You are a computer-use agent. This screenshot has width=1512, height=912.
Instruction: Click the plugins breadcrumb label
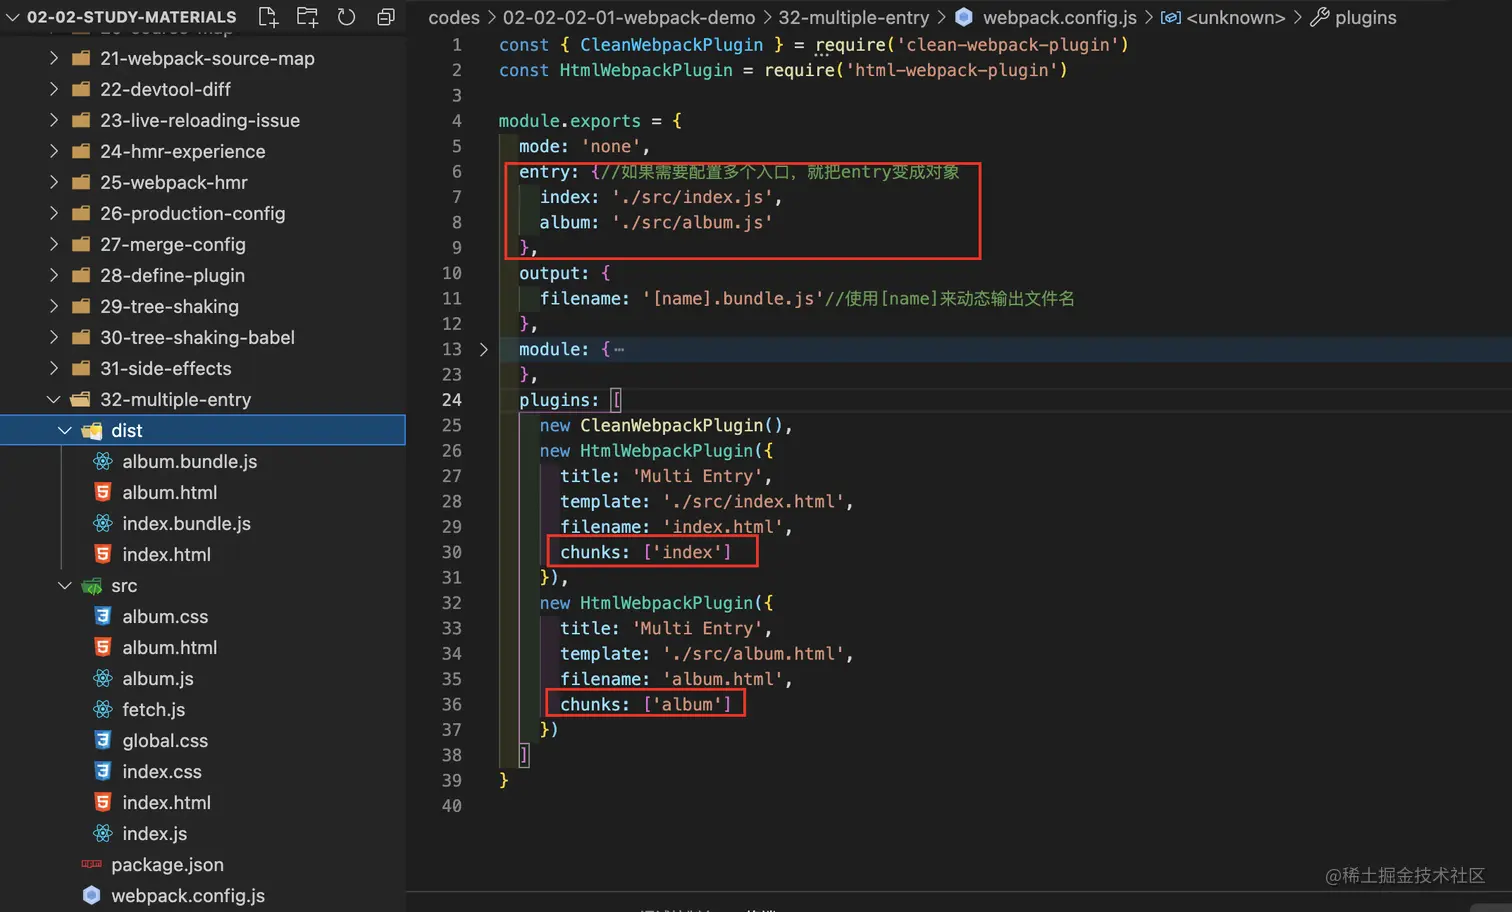(1366, 17)
